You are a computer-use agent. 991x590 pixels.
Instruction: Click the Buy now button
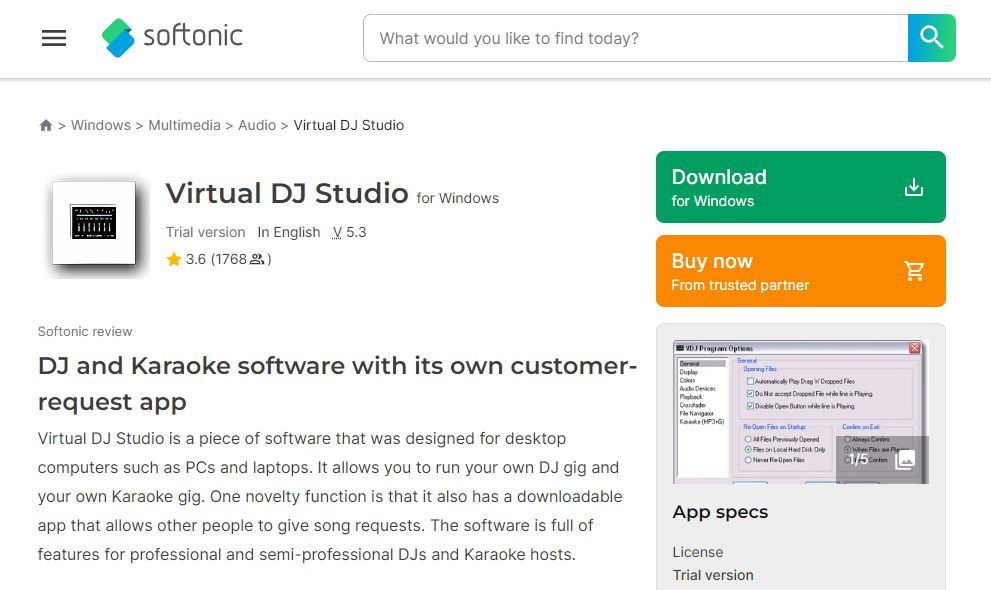coord(801,271)
